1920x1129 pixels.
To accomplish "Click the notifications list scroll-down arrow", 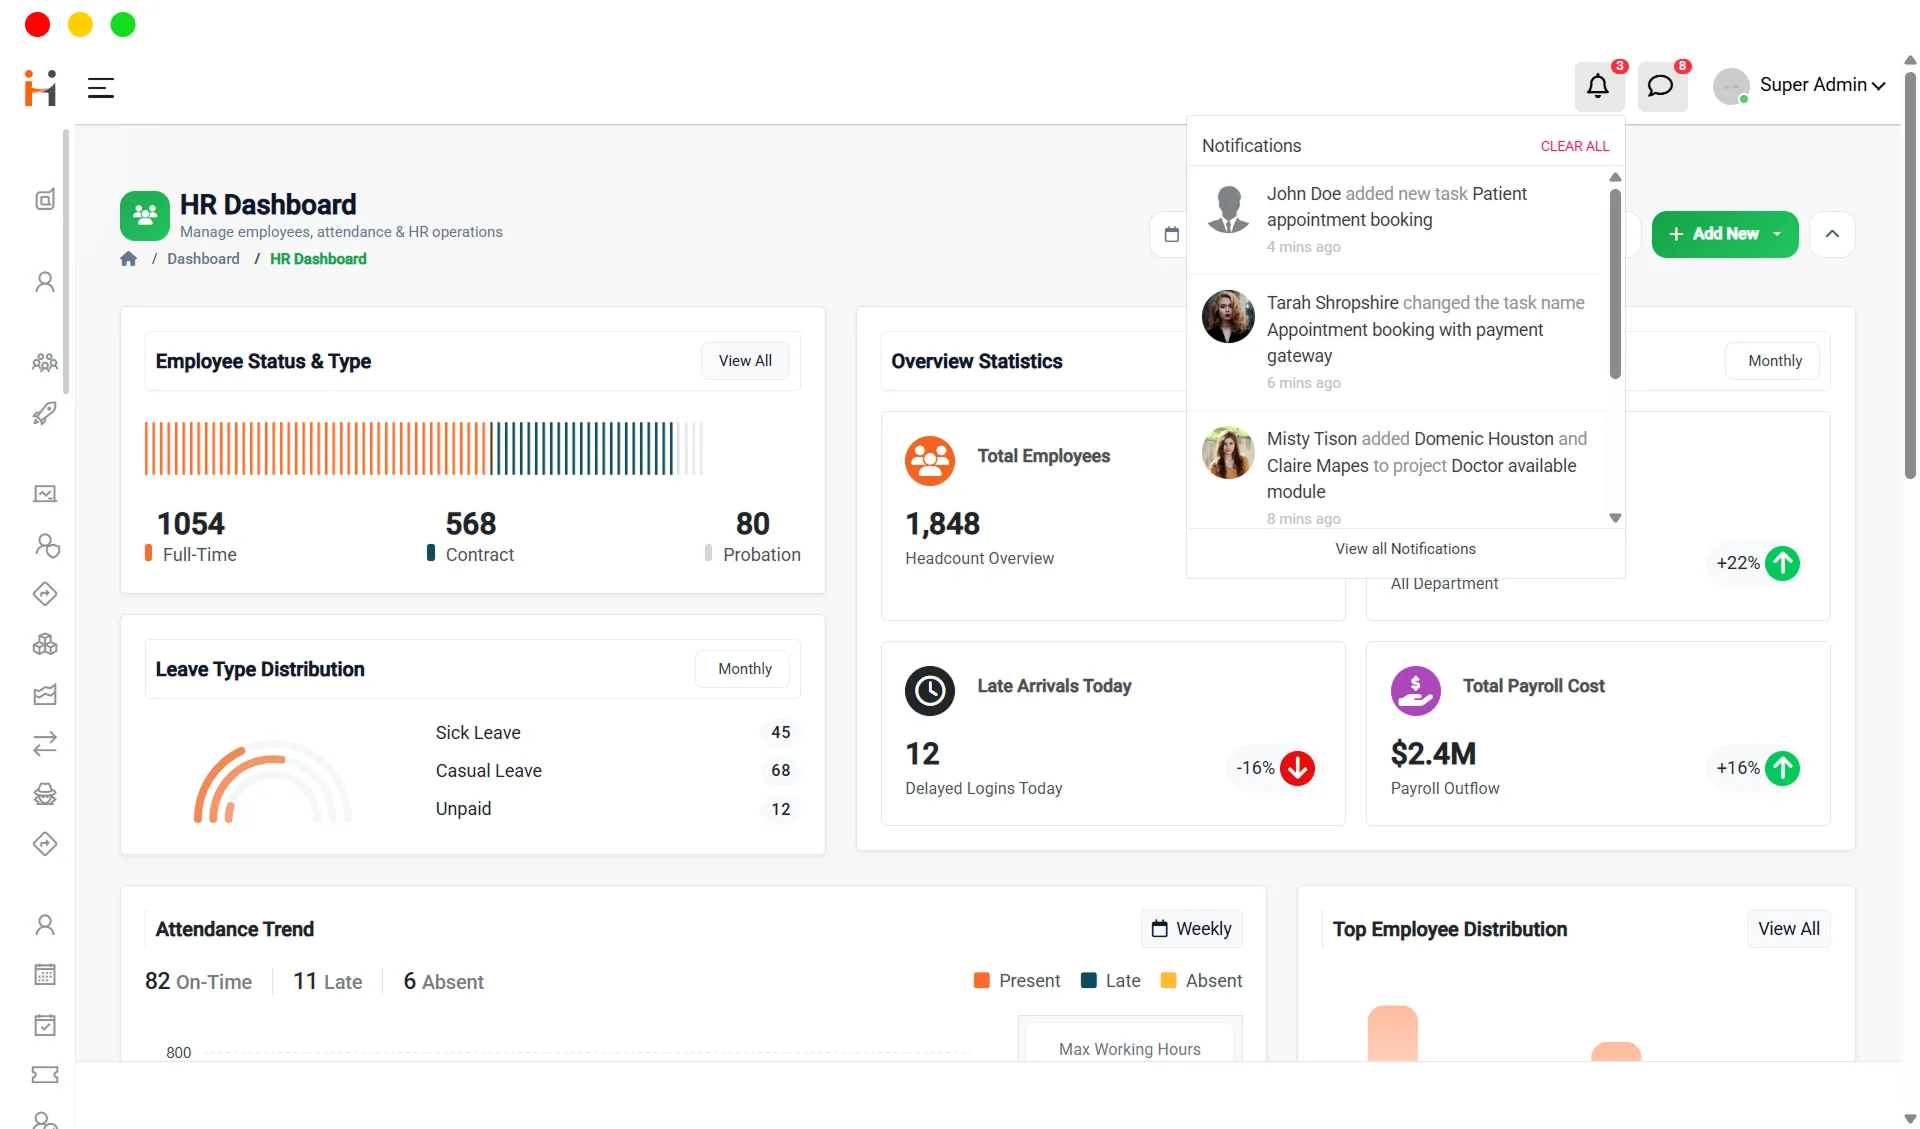I will (1615, 518).
